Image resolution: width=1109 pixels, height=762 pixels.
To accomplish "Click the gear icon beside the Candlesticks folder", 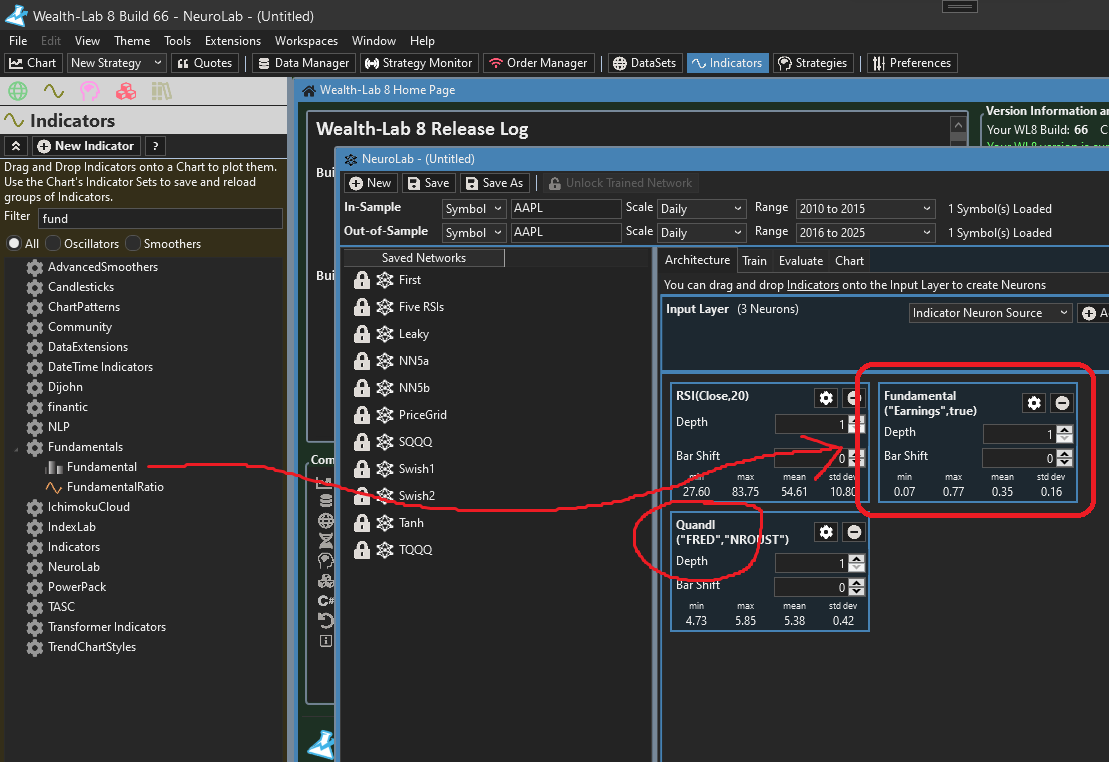I will pyautogui.click(x=35, y=287).
